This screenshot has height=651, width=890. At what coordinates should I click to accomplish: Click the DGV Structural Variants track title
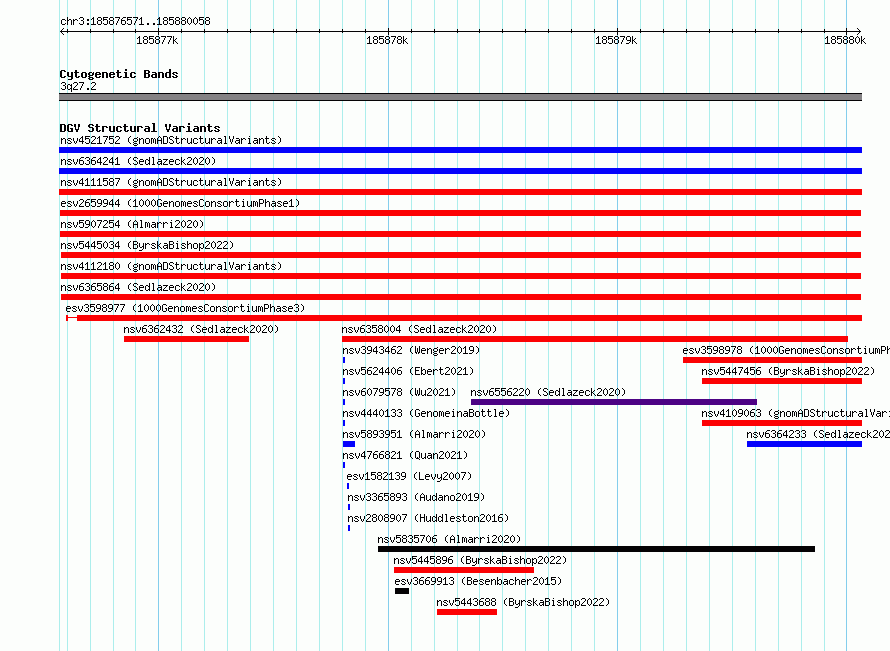click(140, 128)
